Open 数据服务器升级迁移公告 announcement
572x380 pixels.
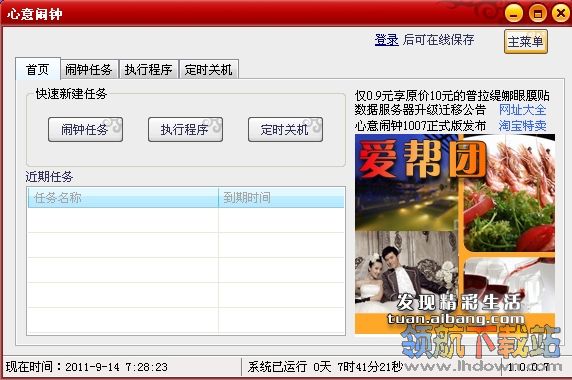(x=420, y=110)
